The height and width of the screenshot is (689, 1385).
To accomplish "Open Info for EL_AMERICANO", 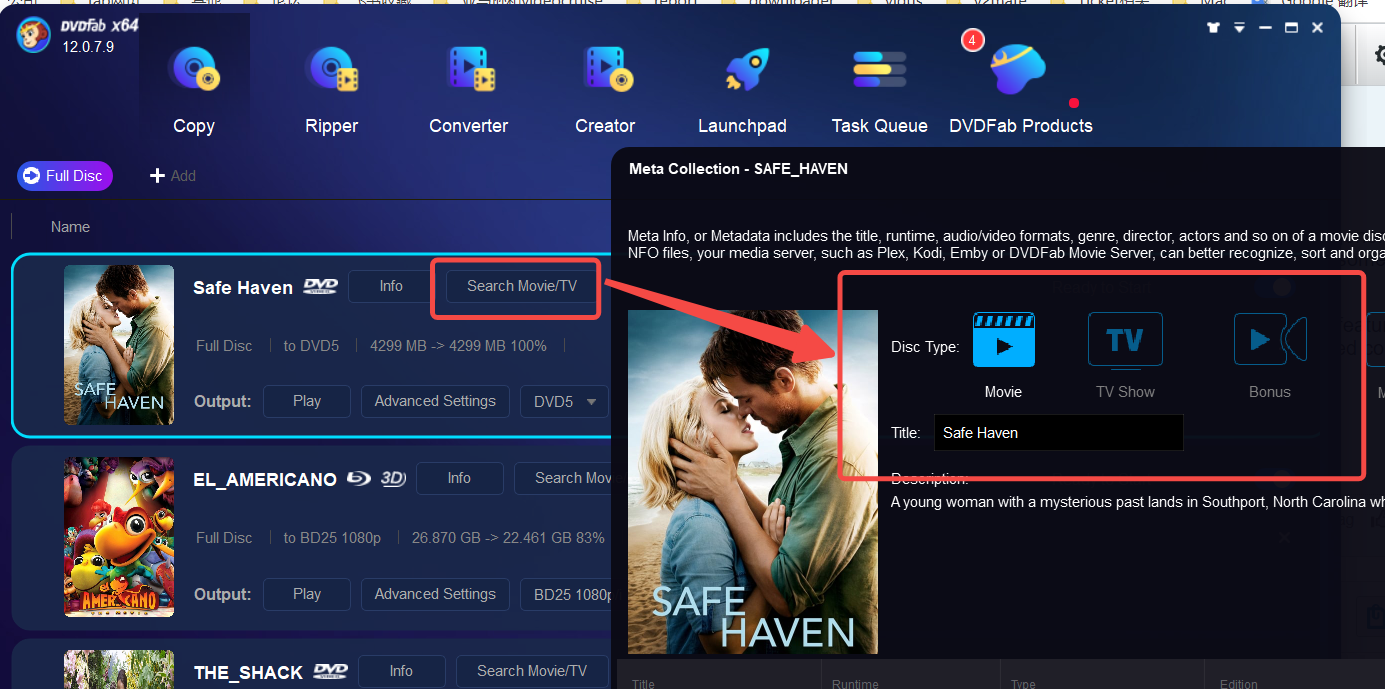I will click(459, 478).
